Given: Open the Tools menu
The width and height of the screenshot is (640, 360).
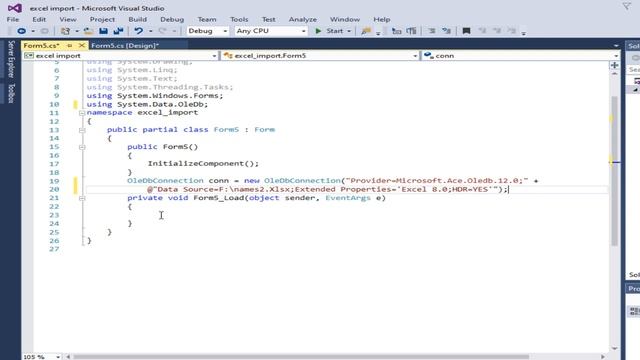Looking at the screenshot, I should coord(239,19).
